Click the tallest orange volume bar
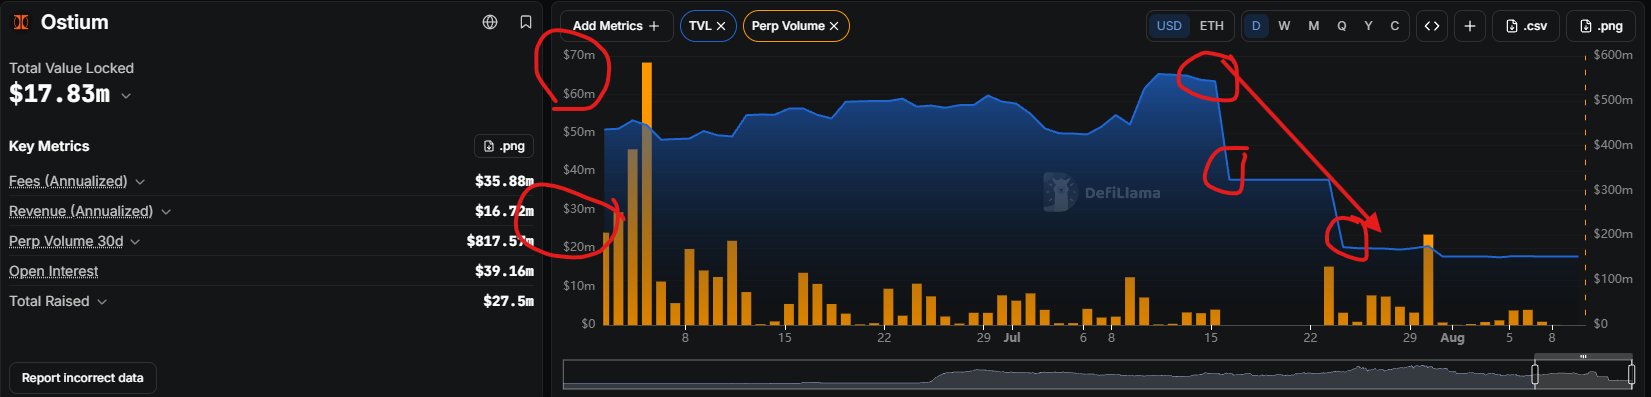Viewport: 1651px width, 397px height. 647,194
